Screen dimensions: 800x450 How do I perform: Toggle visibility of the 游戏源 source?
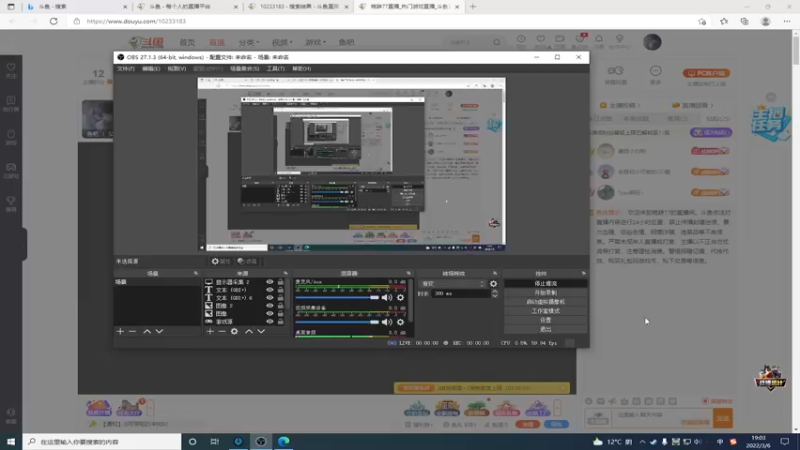270,321
